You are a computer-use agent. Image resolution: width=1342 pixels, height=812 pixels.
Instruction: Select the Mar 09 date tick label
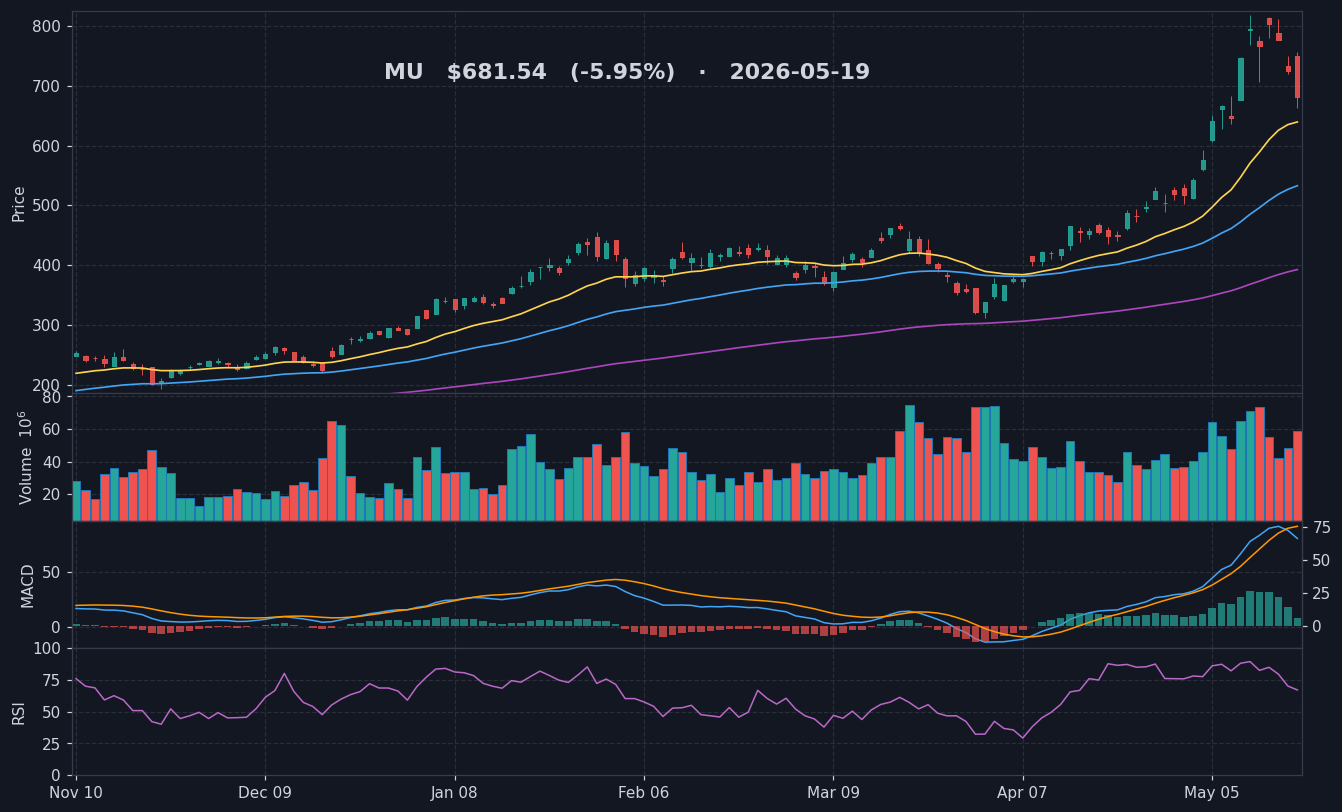tap(833, 792)
